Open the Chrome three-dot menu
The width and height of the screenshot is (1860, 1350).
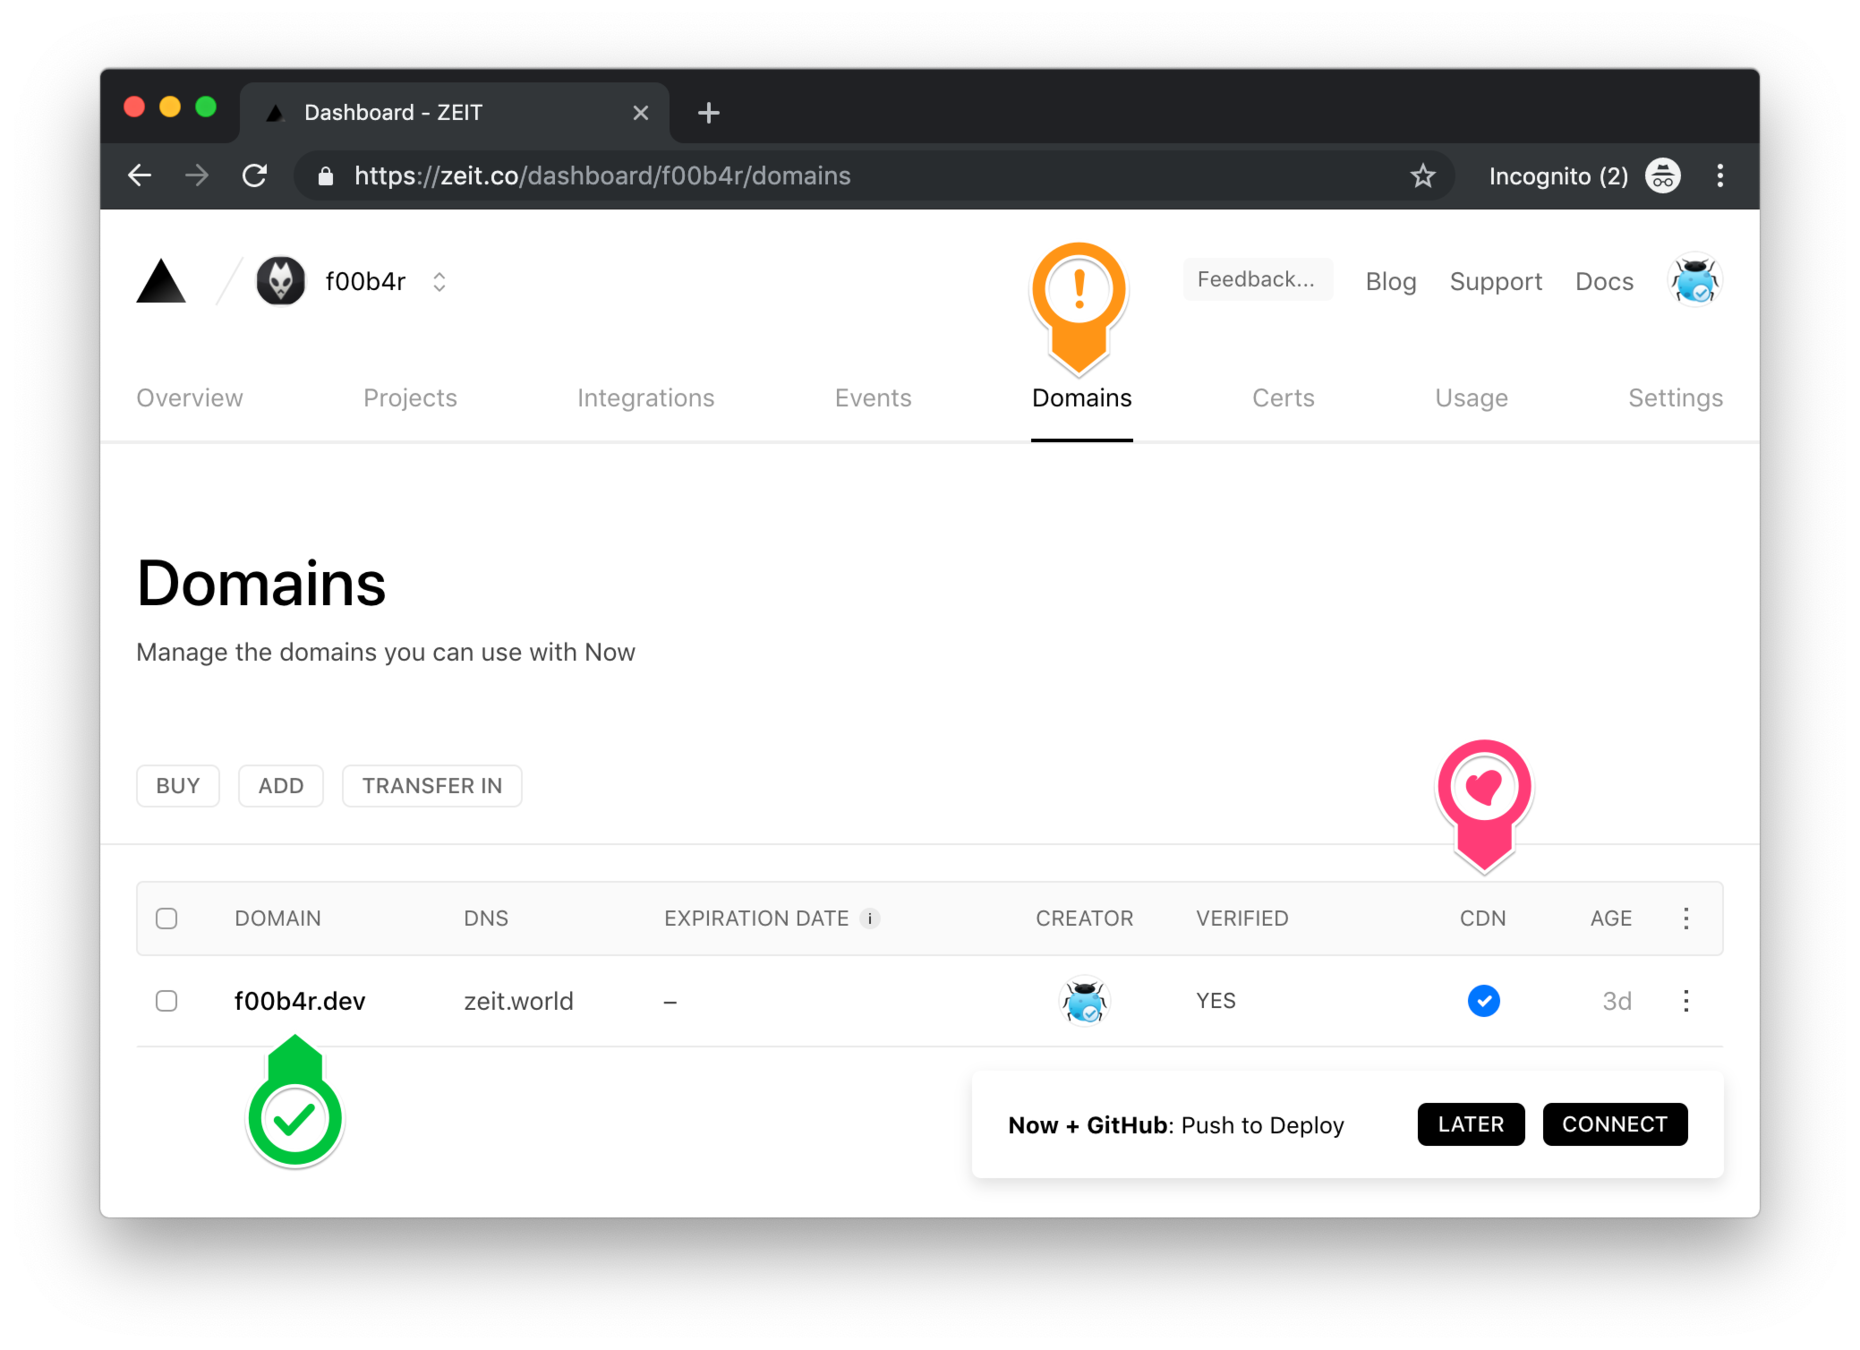[x=1720, y=176]
